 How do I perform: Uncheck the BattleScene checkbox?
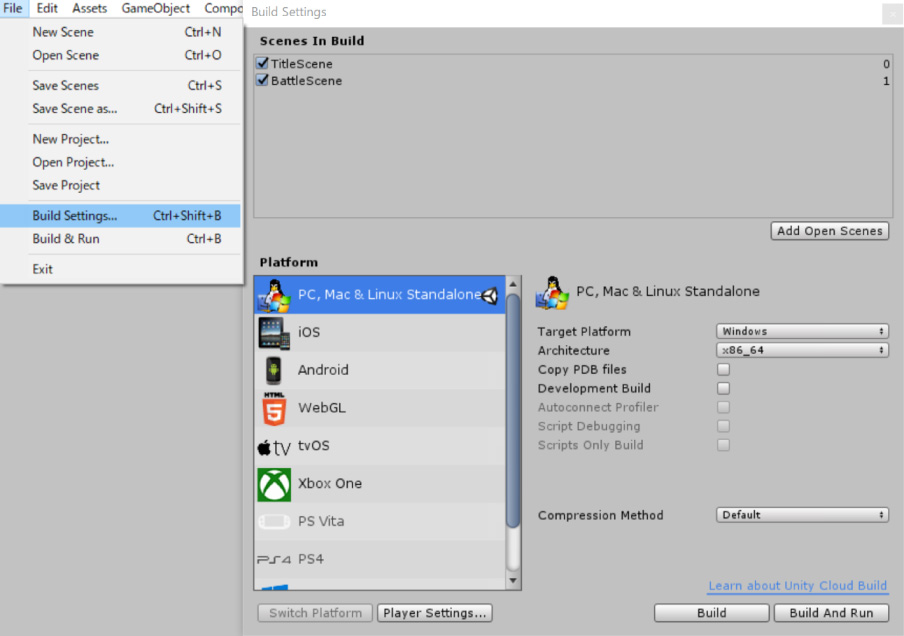(262, 80)
